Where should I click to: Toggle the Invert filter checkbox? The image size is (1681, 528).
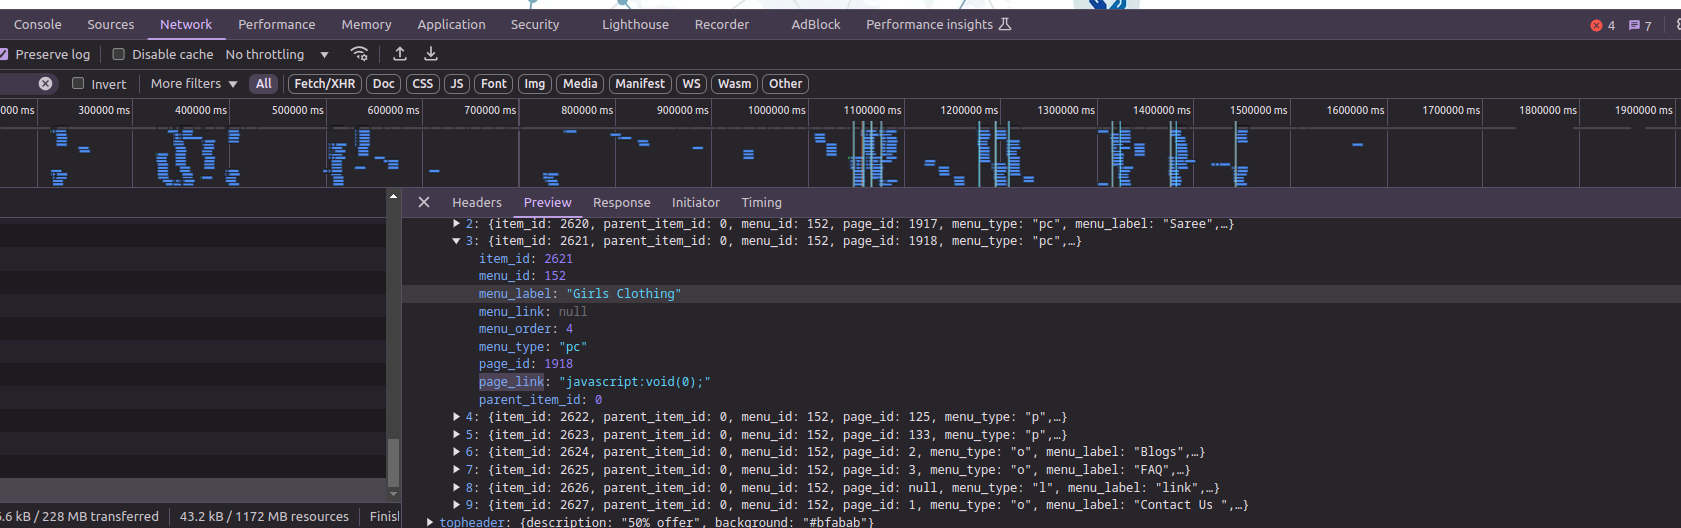click(78, 84)
